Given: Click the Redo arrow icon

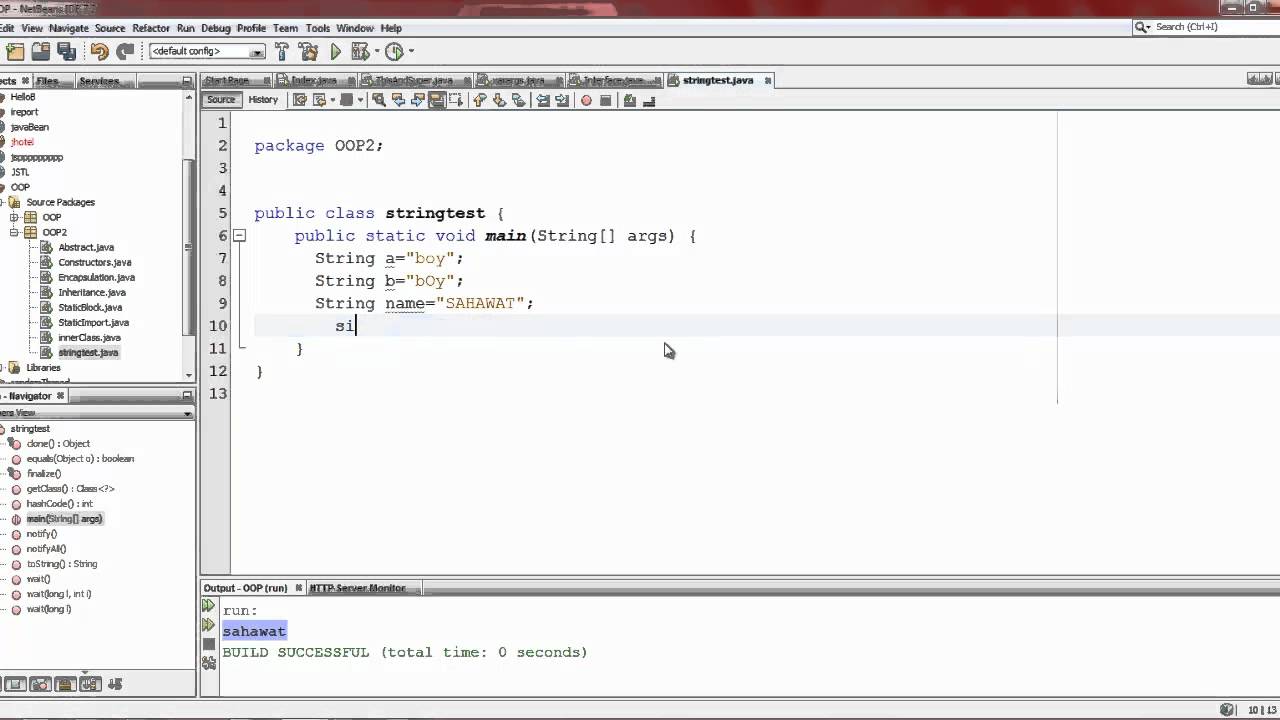Looking at the screenshot, I should [x=125, y=51].
